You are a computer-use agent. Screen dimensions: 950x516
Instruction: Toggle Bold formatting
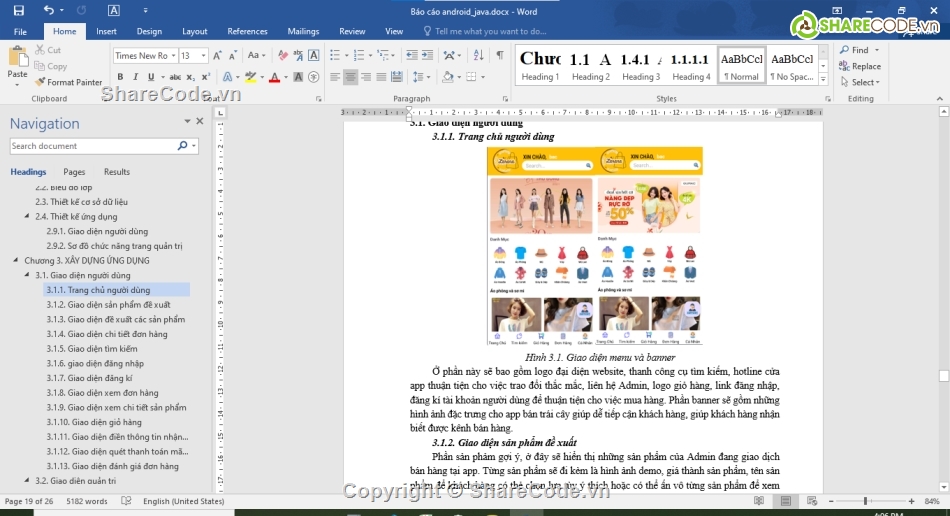pos(120,77)
